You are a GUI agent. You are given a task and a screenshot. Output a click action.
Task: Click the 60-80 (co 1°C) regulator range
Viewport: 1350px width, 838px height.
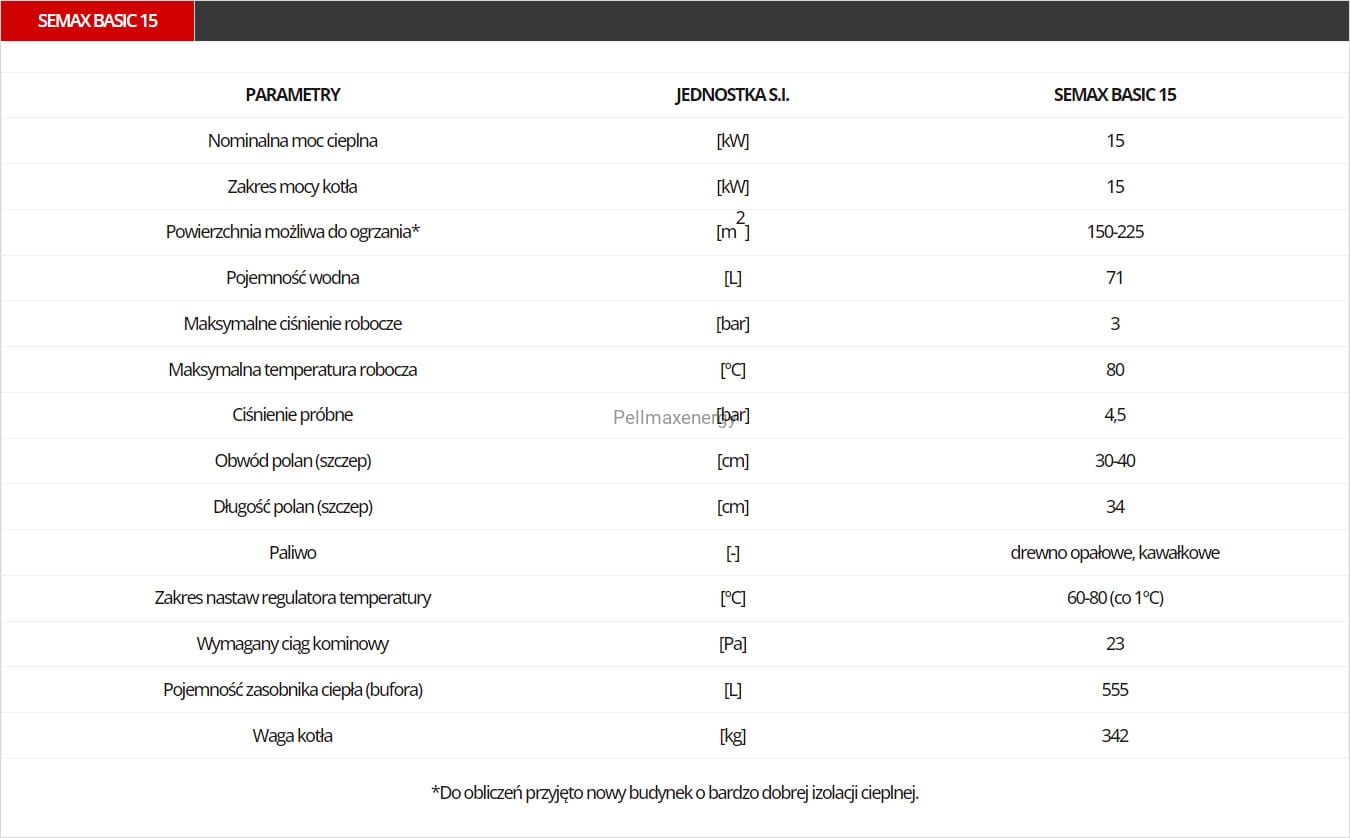(1115, 598)
